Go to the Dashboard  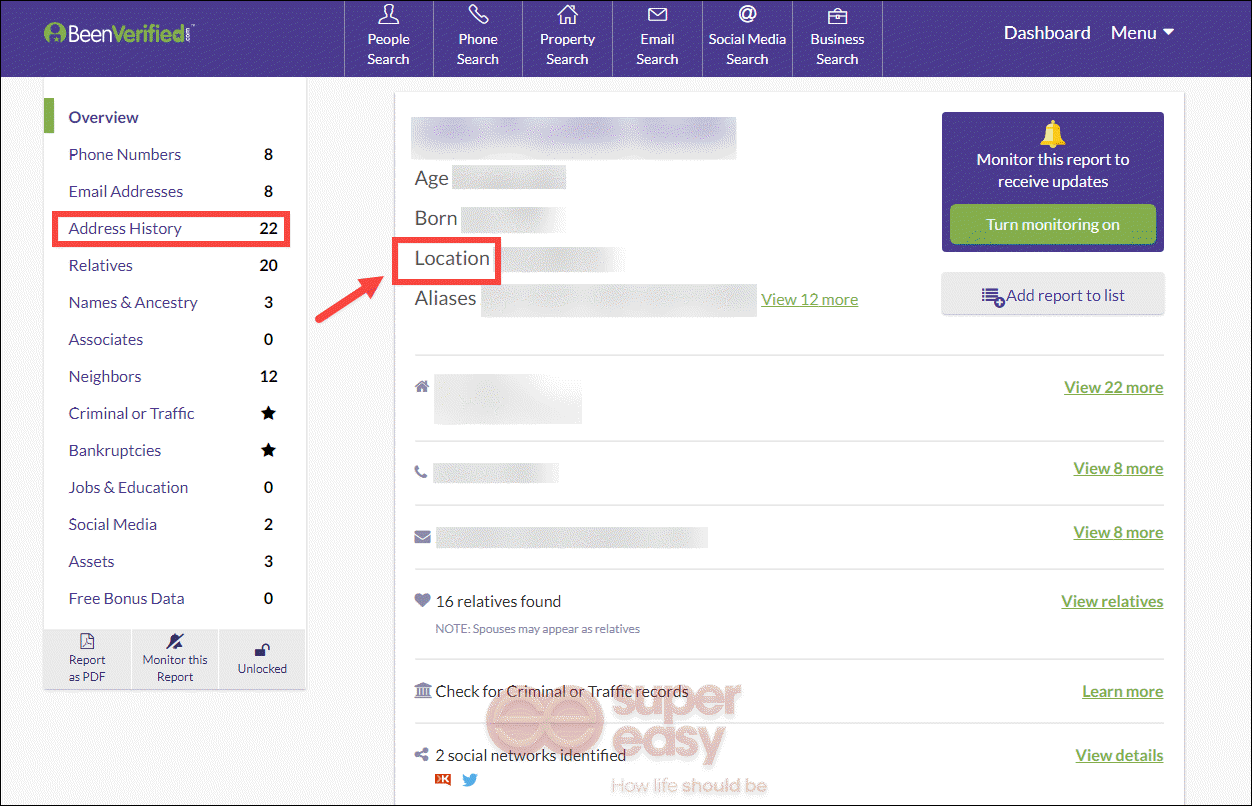[x=1047, y=33]
